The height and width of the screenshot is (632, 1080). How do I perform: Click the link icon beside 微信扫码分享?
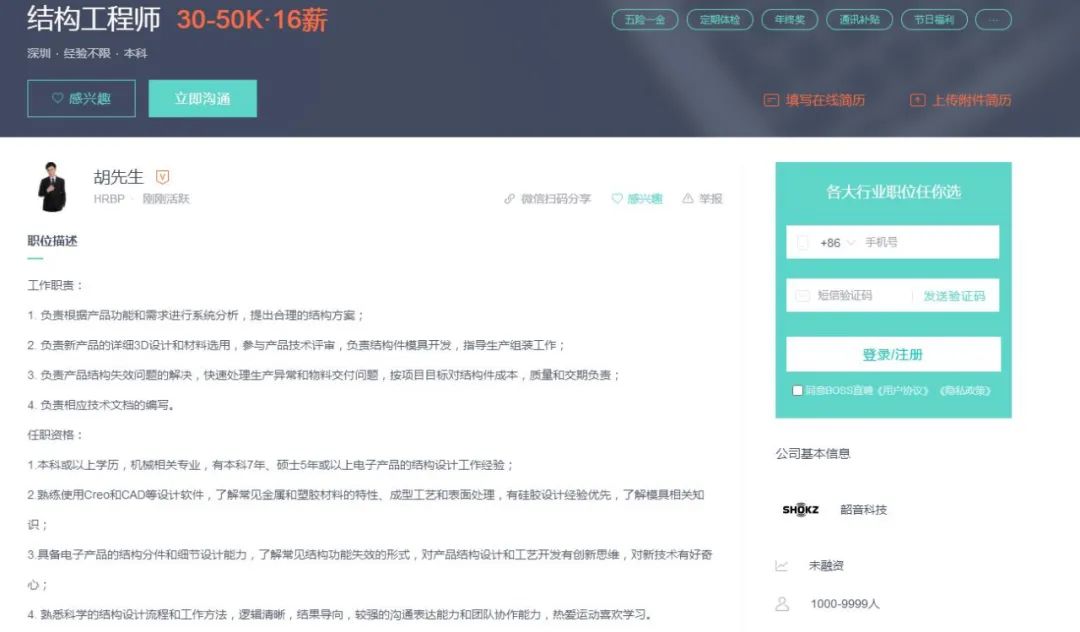[x=510, y=199]
